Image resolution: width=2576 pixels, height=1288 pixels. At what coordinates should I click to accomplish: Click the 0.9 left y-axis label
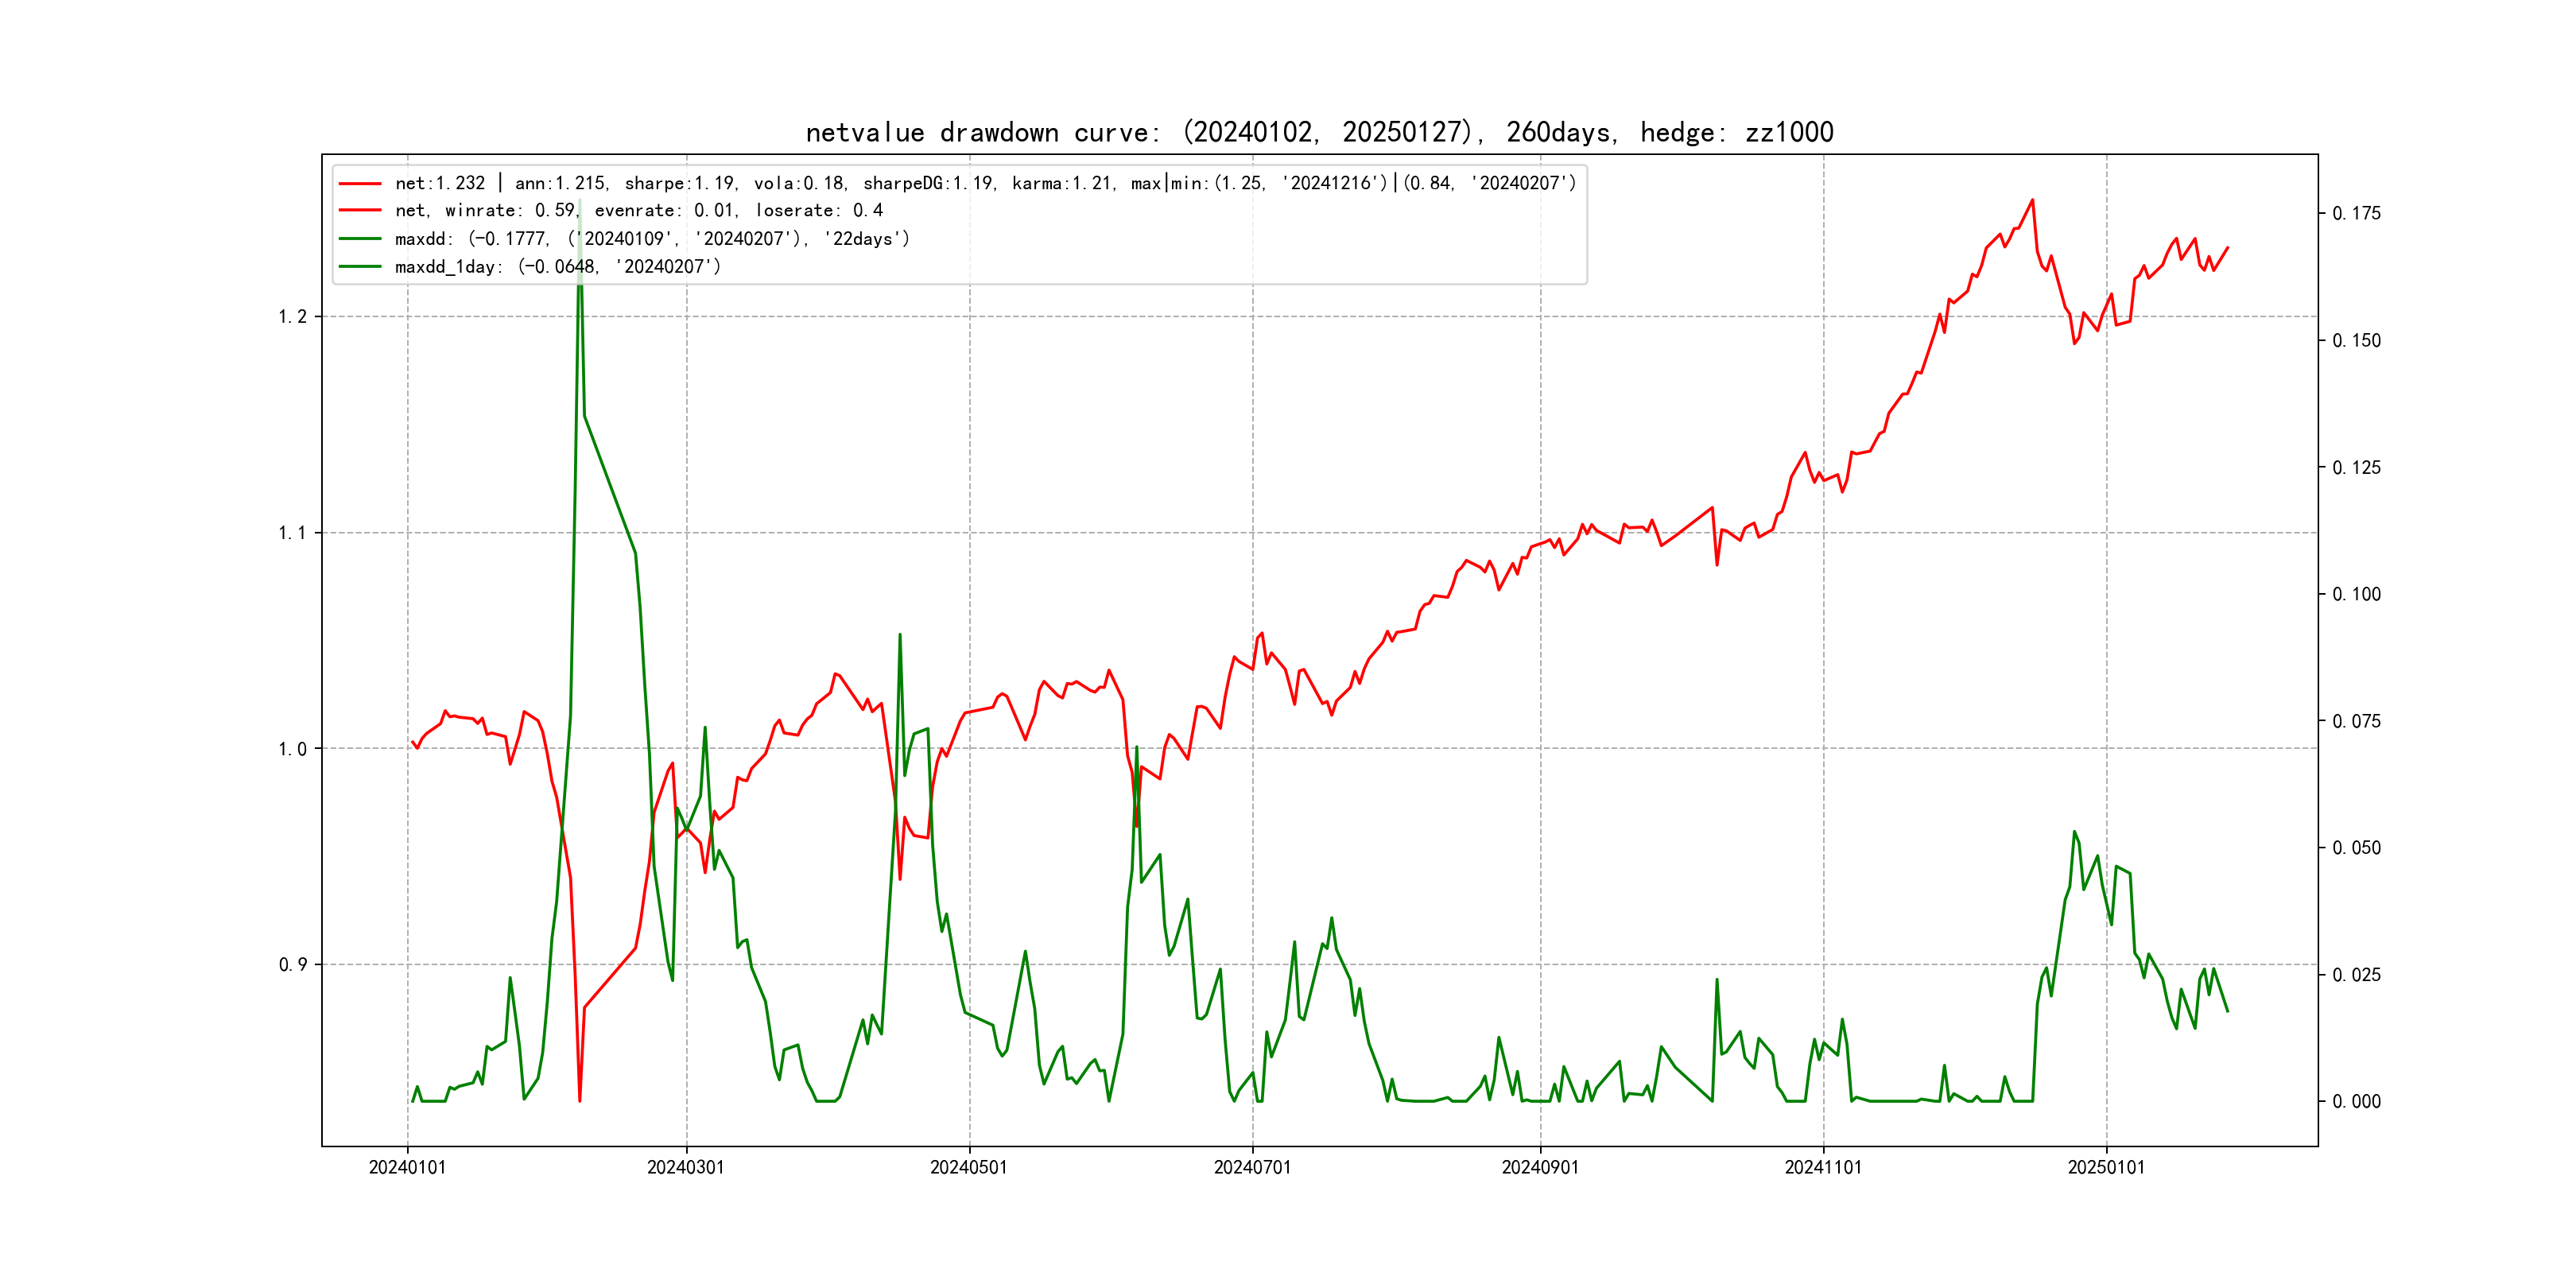tap(292, 965)
